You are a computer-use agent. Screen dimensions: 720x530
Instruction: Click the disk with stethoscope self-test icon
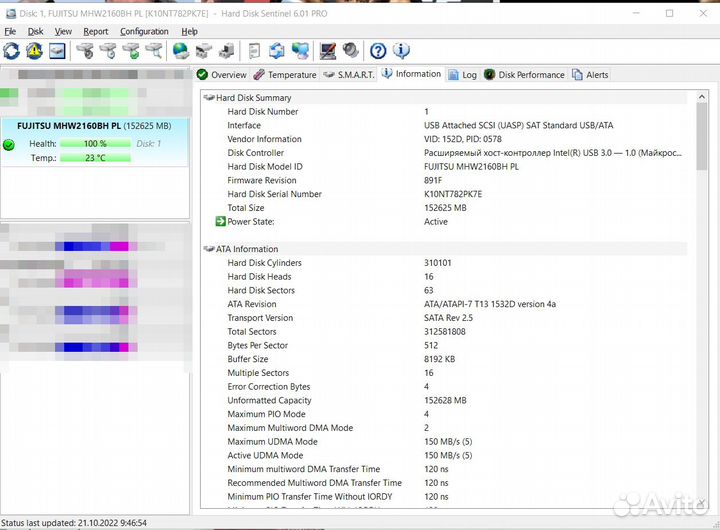(85, 51)
